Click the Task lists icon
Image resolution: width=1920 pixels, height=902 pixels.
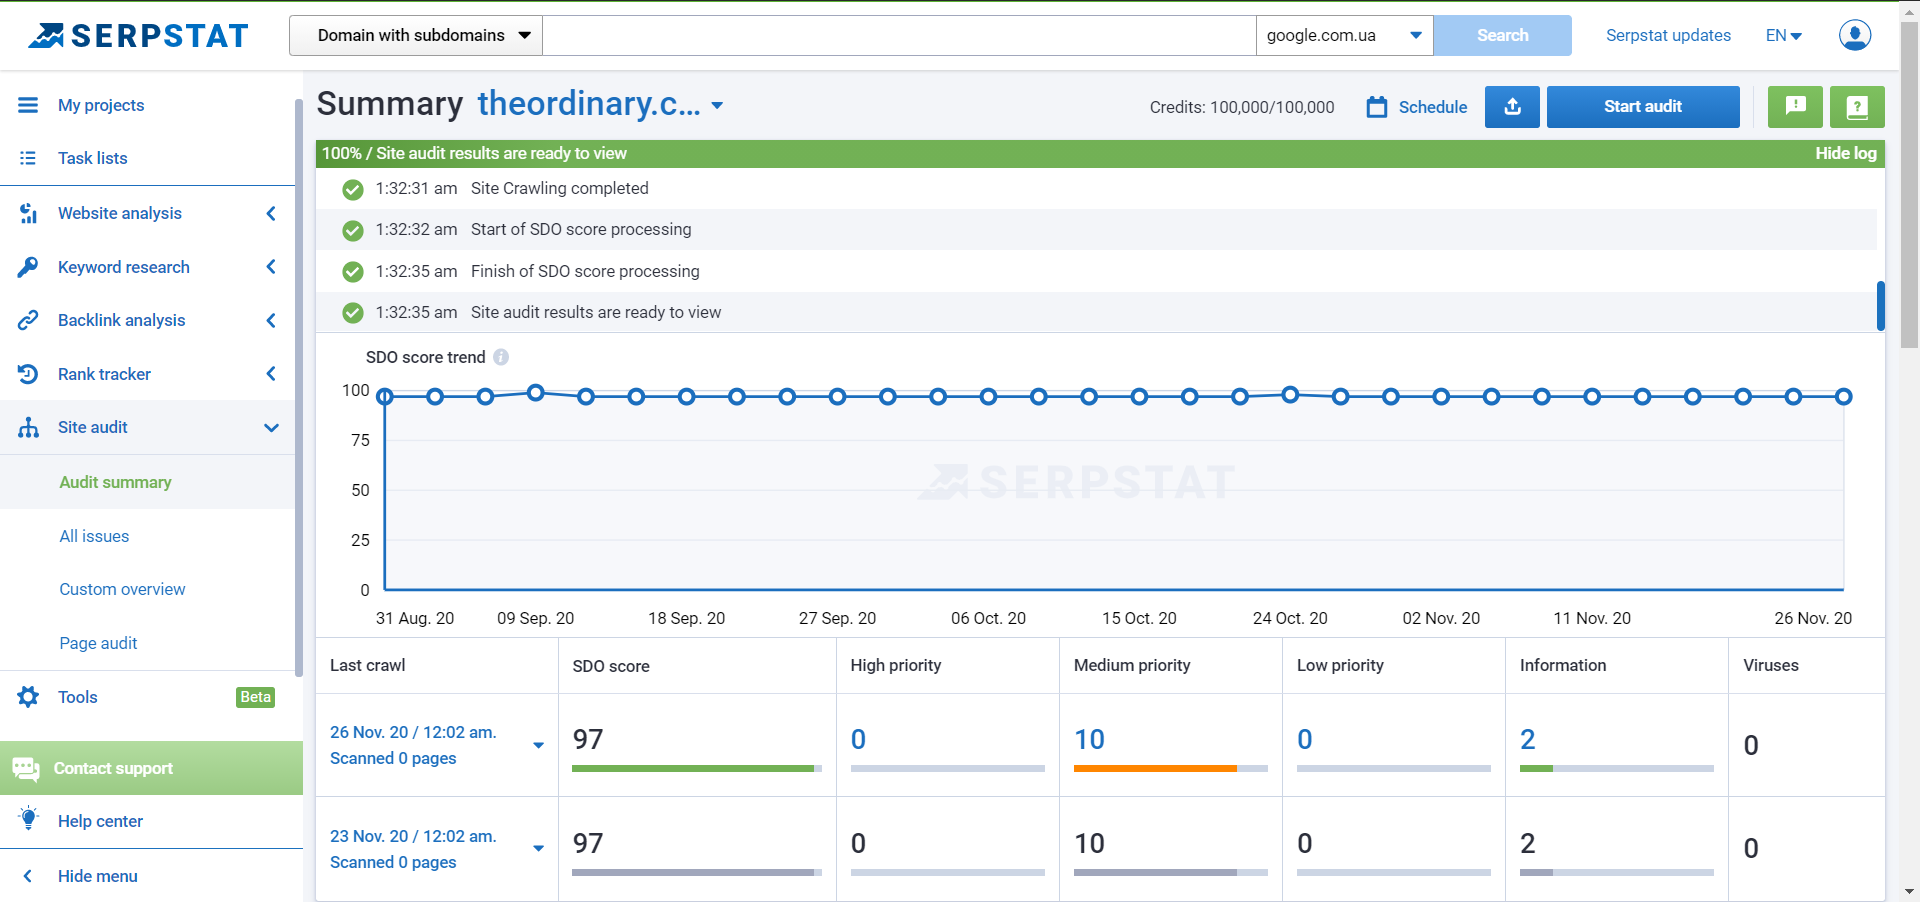coord(28,158)
